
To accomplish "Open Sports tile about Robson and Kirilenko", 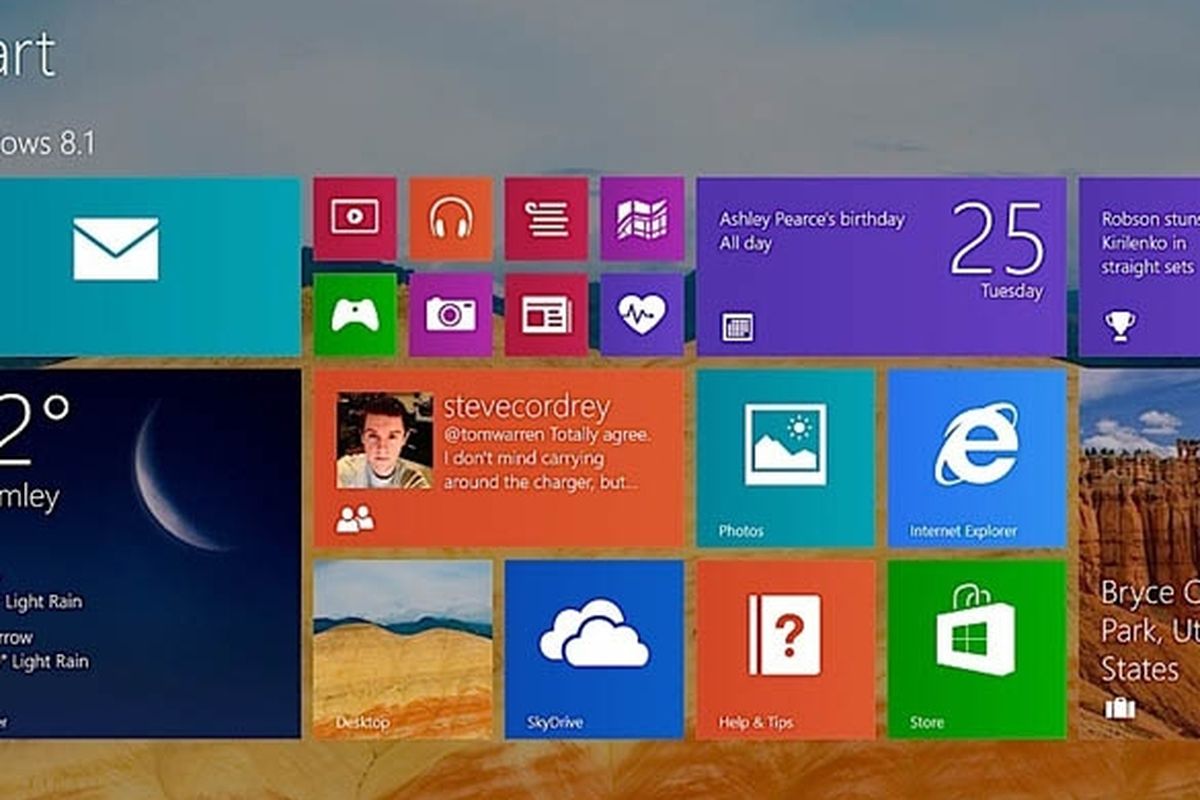I will (x=1139, y=267).
